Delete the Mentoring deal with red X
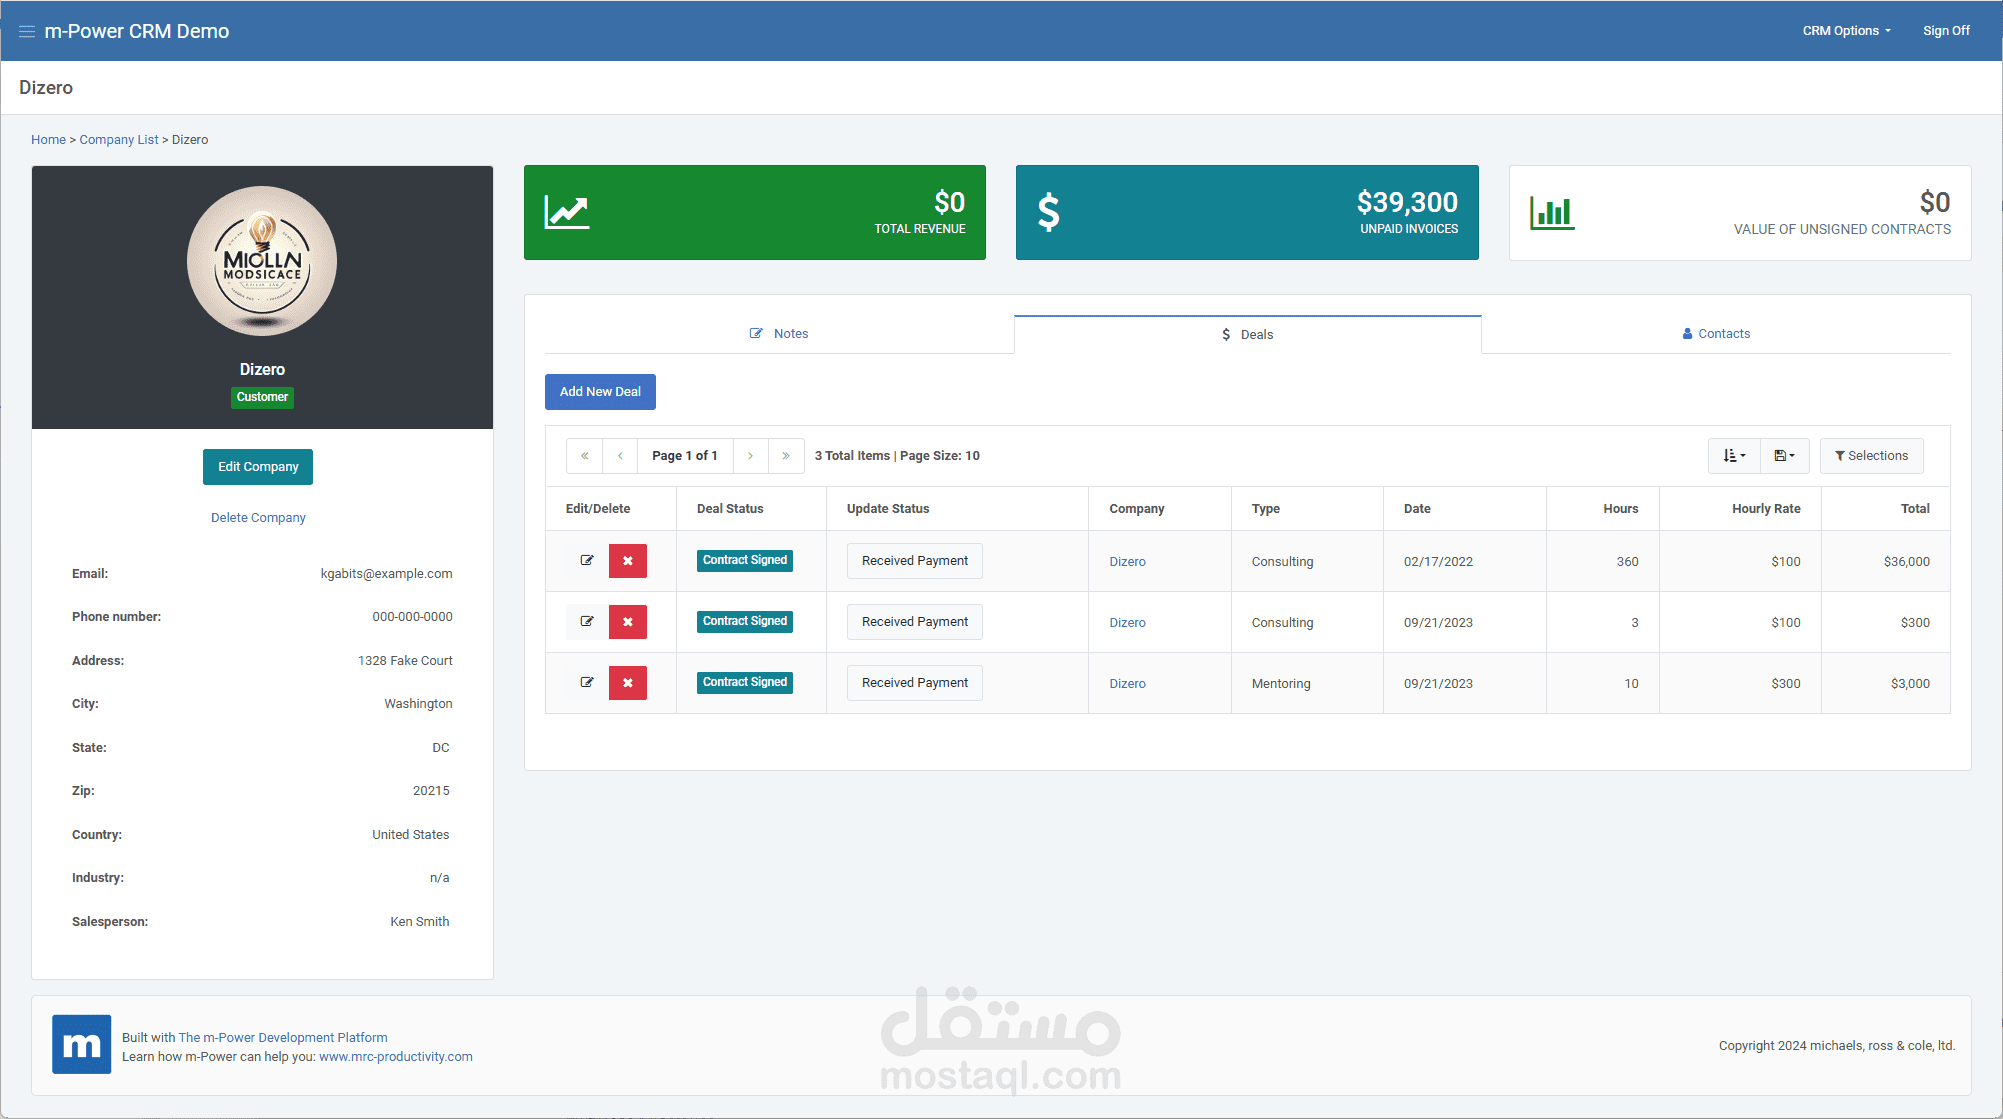Viewport: 2003px width, 1119px height. click(x=628, y=683)
